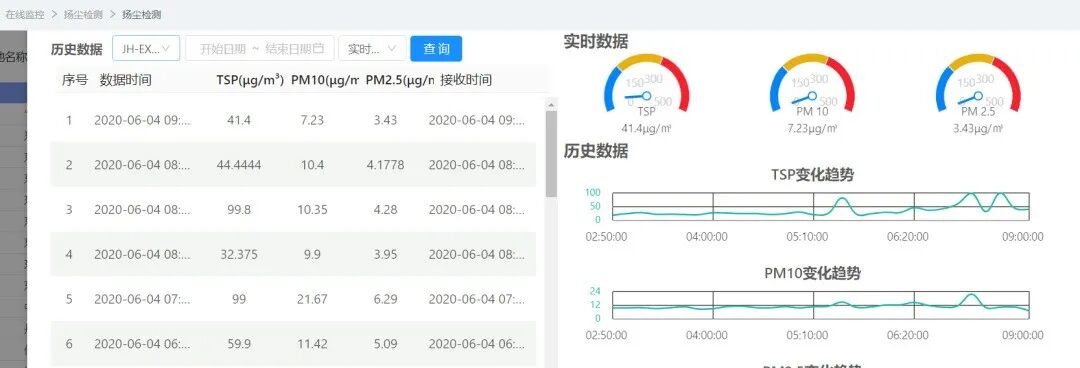This screenshot has width=1080, height=368.
Task: Click the 接收时间 column header
Action: point(466,80)
